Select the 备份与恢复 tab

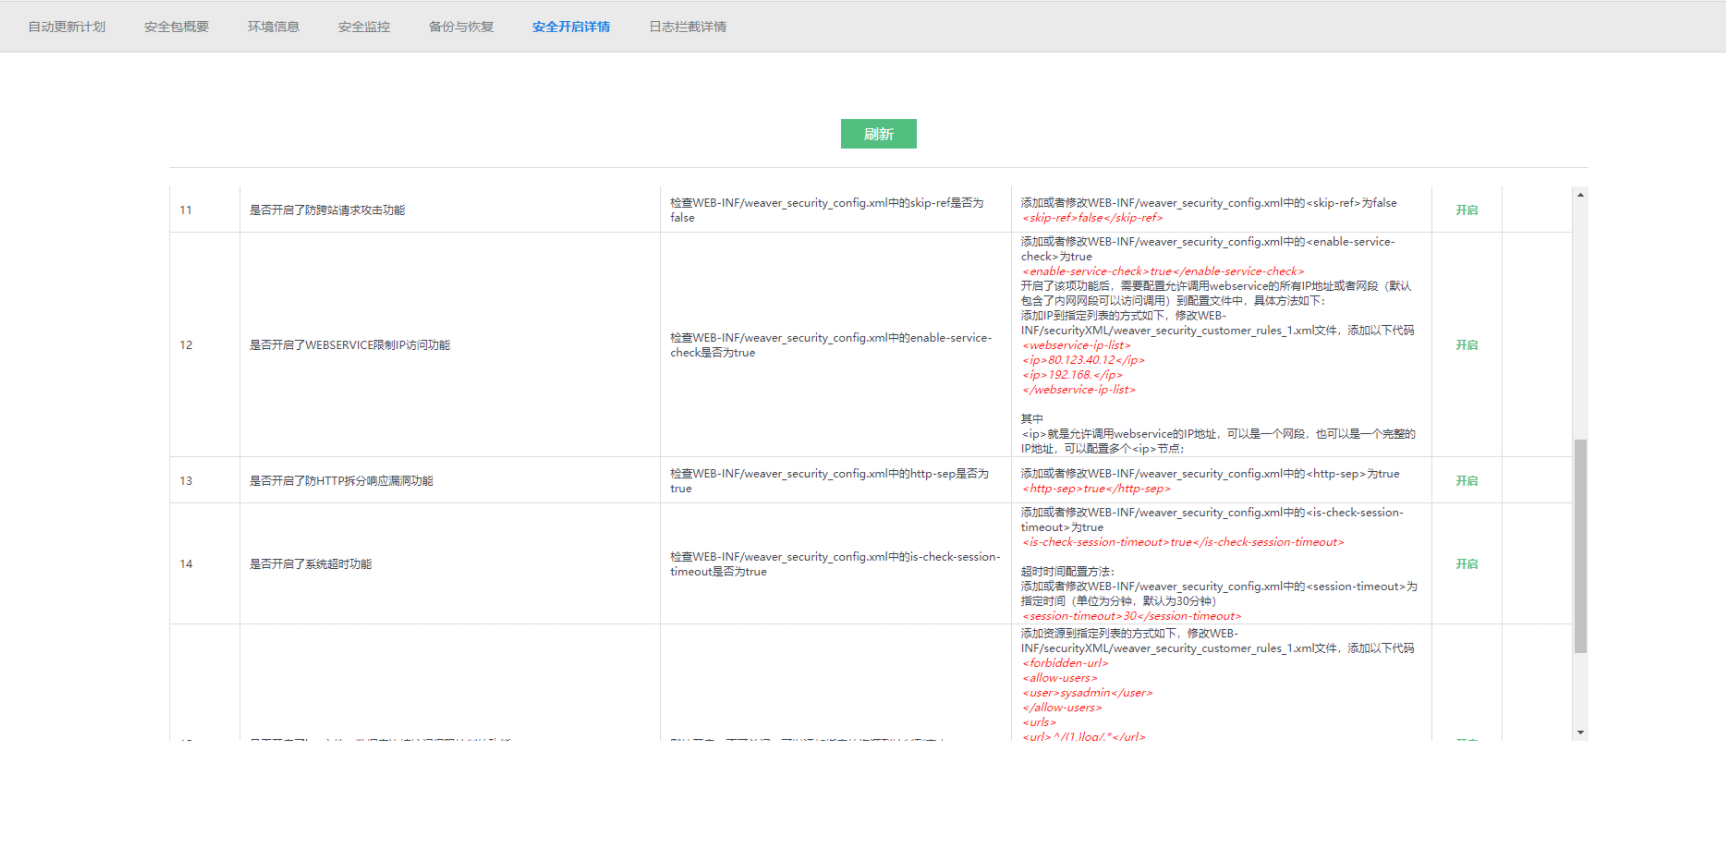[461, 27]
